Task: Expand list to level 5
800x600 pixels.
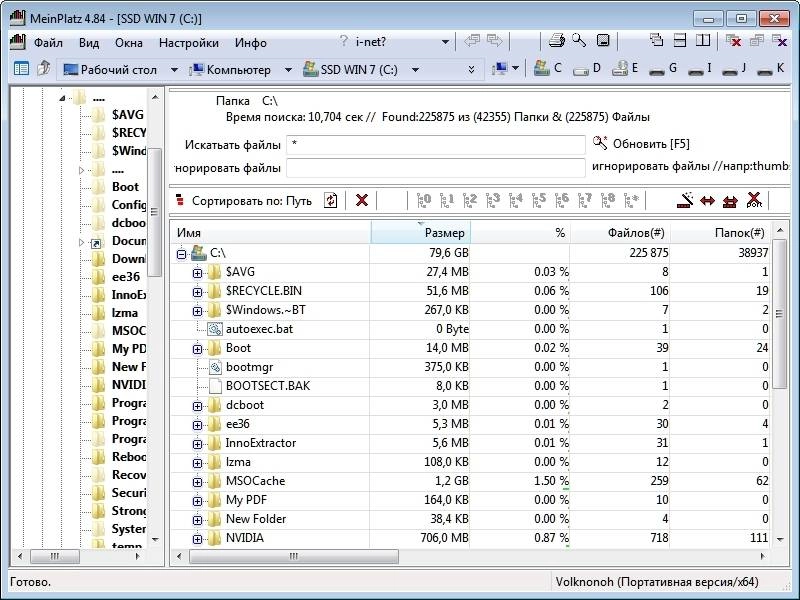Action: coord(538,201)
